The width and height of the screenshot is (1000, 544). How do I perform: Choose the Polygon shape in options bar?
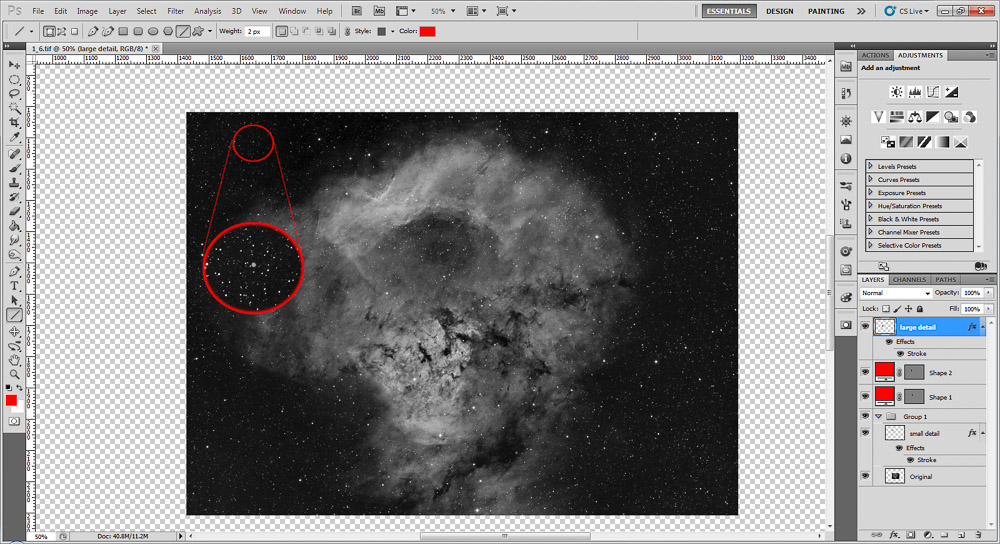pyautogui.click(x=168, y=31)
